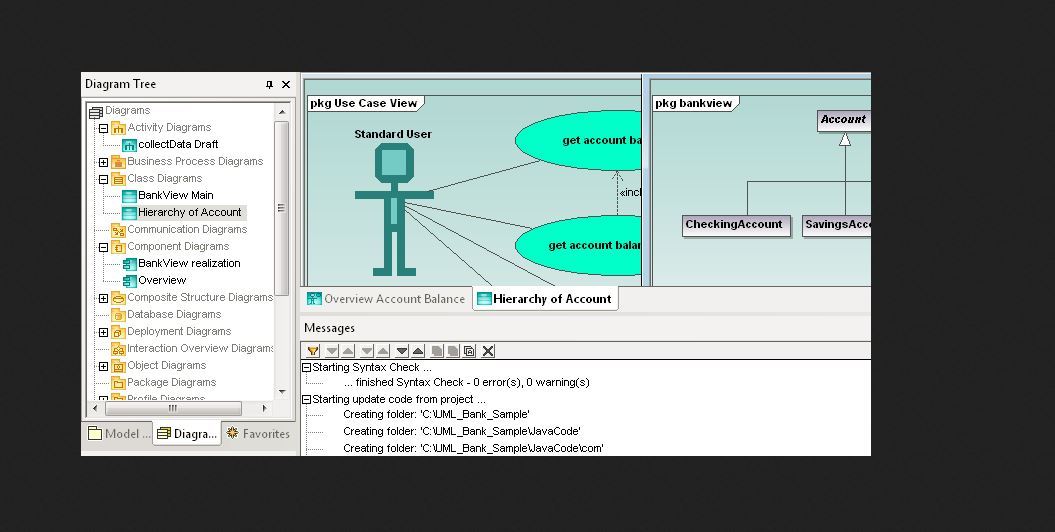
Task: Switch to the Model Tree tab
Action: coord(119,434)
